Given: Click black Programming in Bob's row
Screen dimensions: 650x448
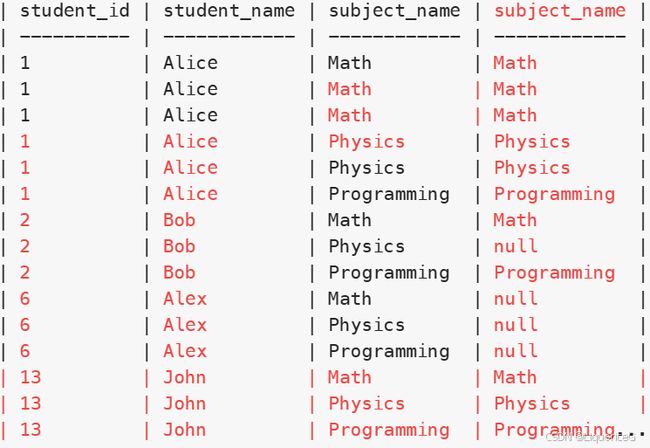Looking at the screenshot, I should (x=389, y=273).
